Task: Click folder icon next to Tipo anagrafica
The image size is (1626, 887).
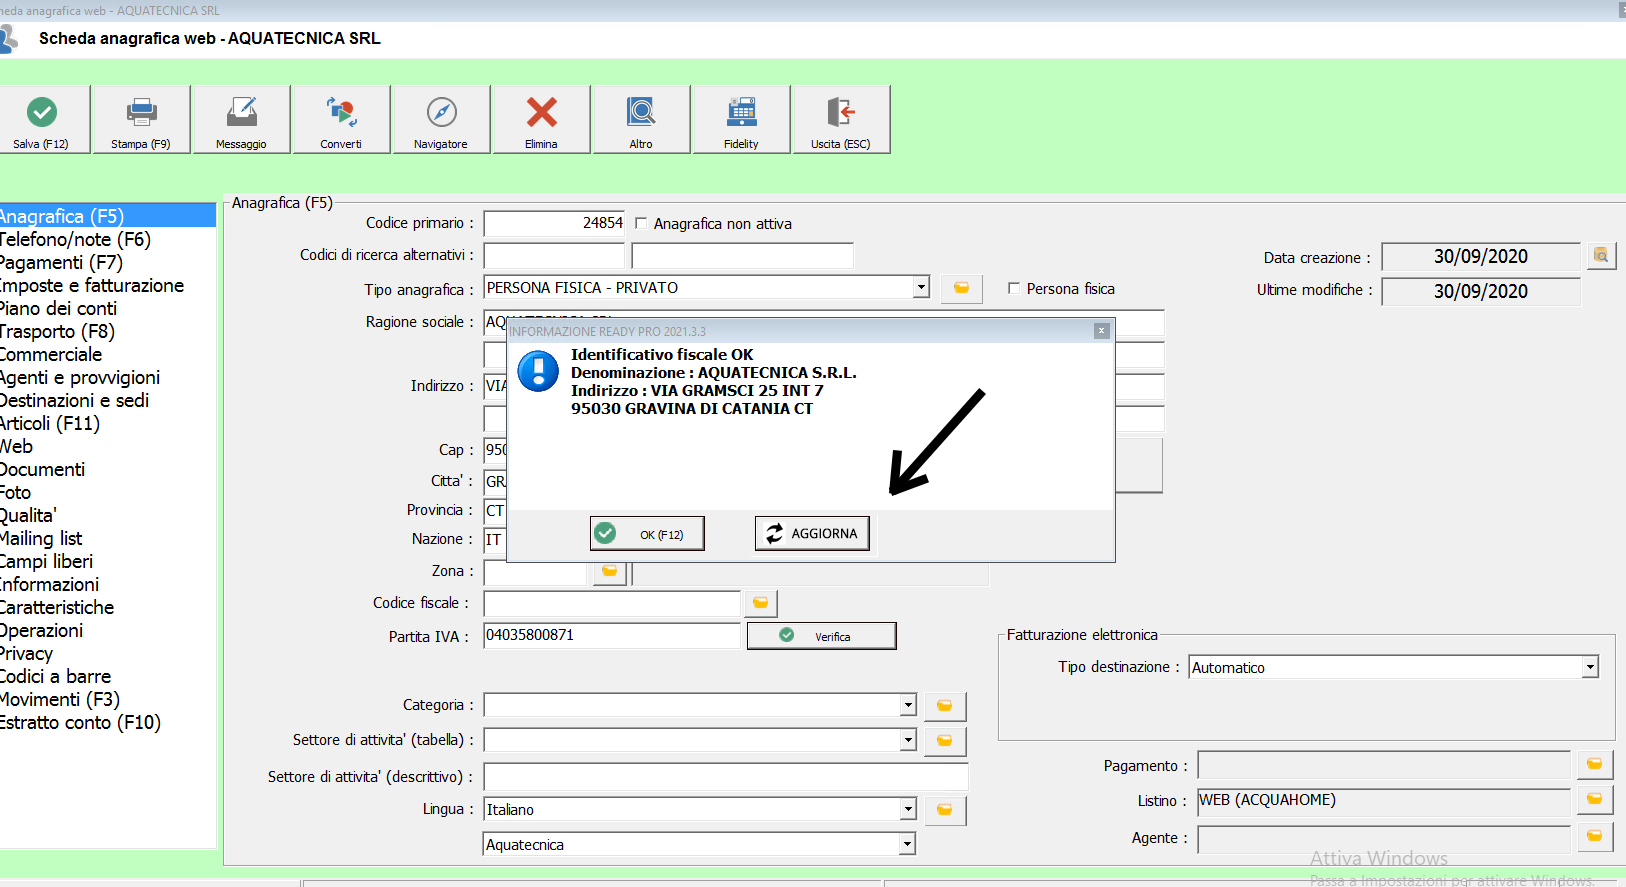Action: (961, 288)
